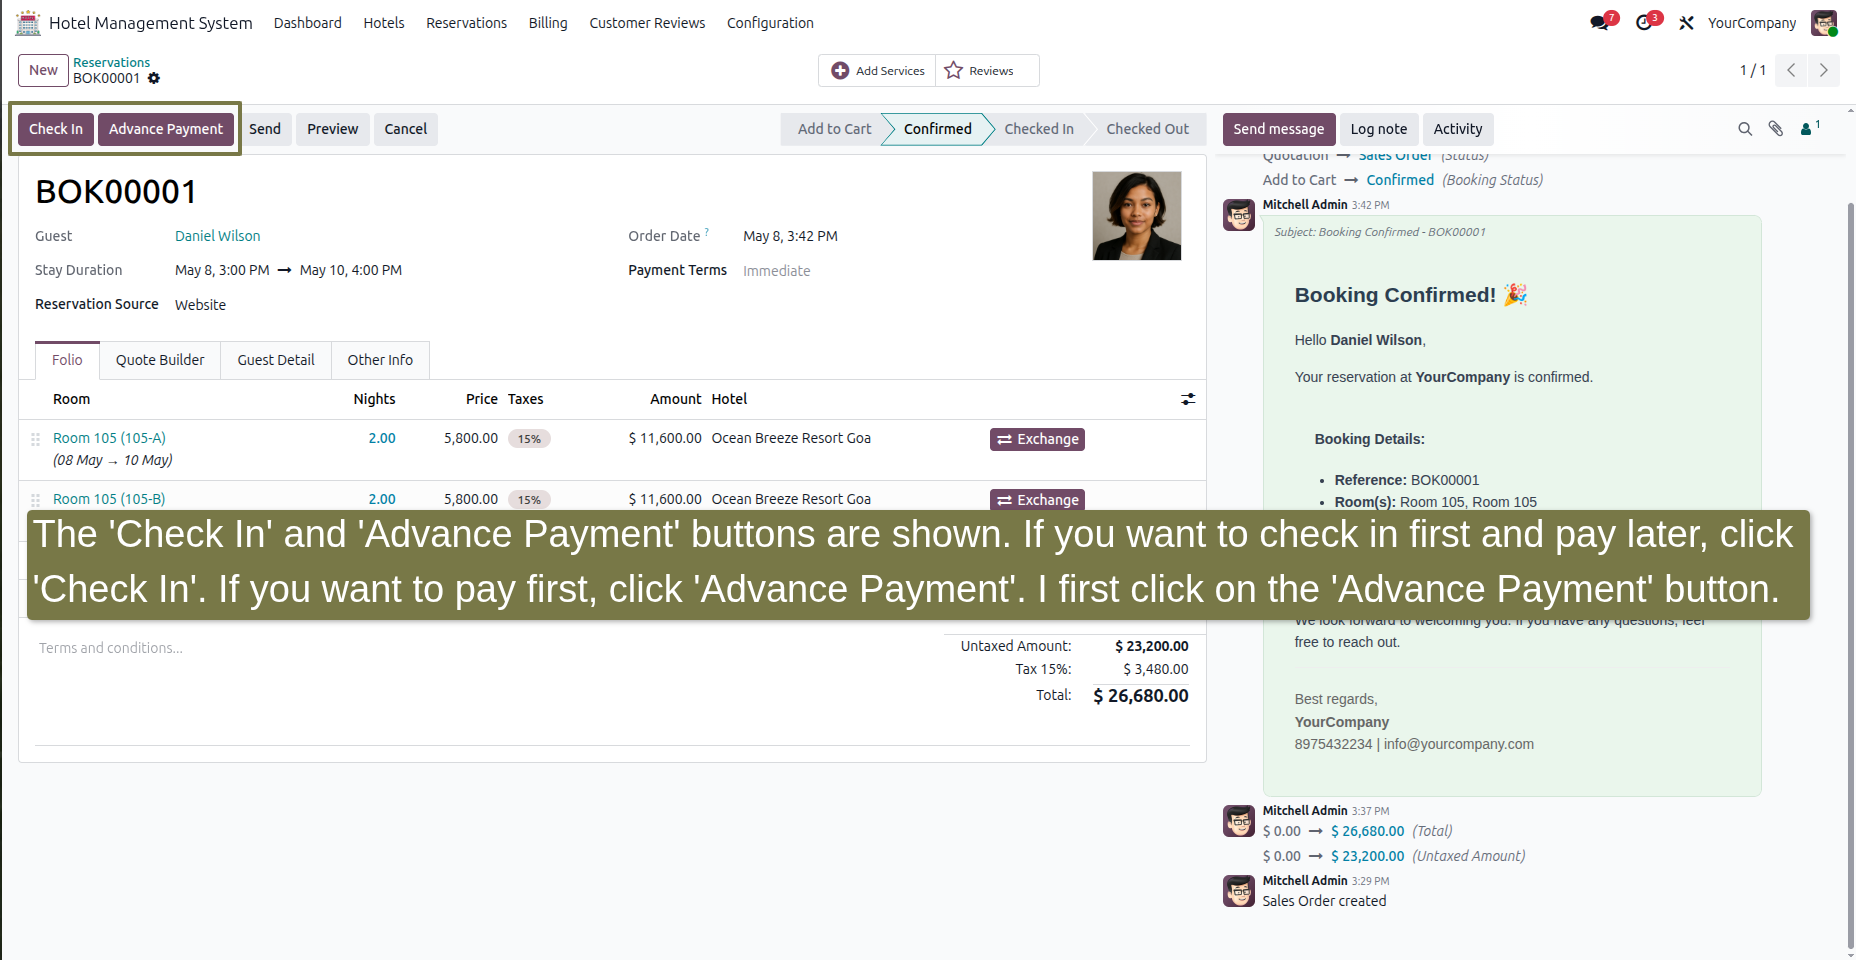This screenshot has height=960, width=1856.
Task: Search chatter messages with the magnifier icon
Action: point(1745,129)
